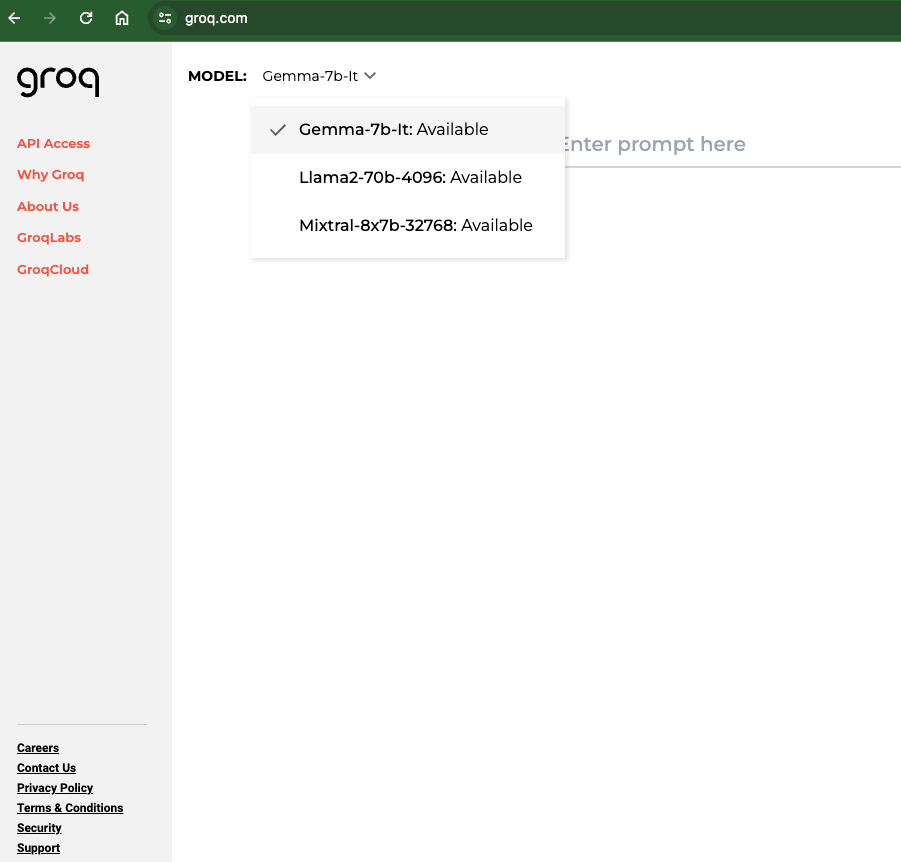Select Gemma-7b-It: Available option
Viewport: 901px width, 862px height.
click(408, 129)
